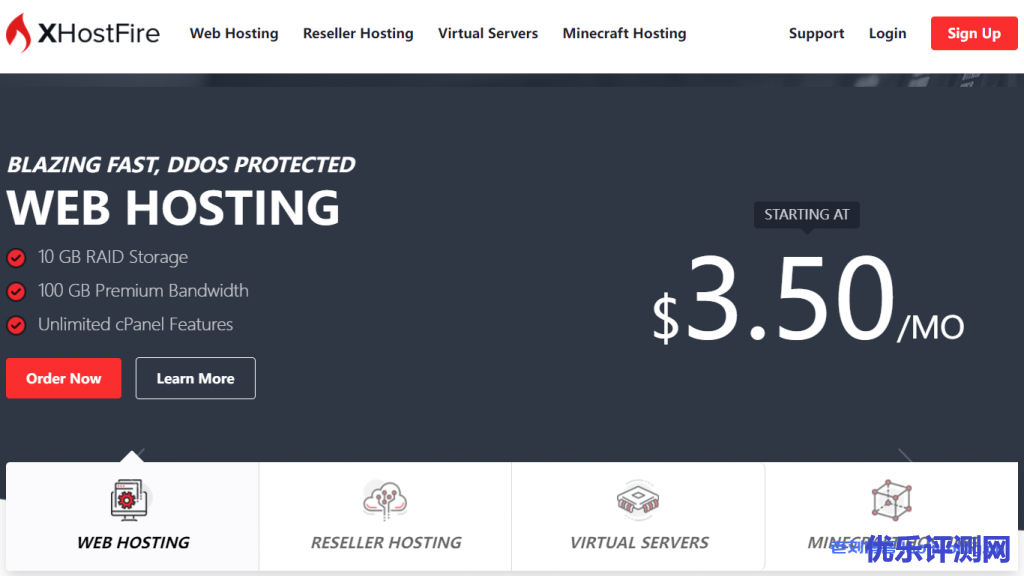1024x576 pixels.
Task: Click the $3.50/MO price
Action: [x=808, y=299]
